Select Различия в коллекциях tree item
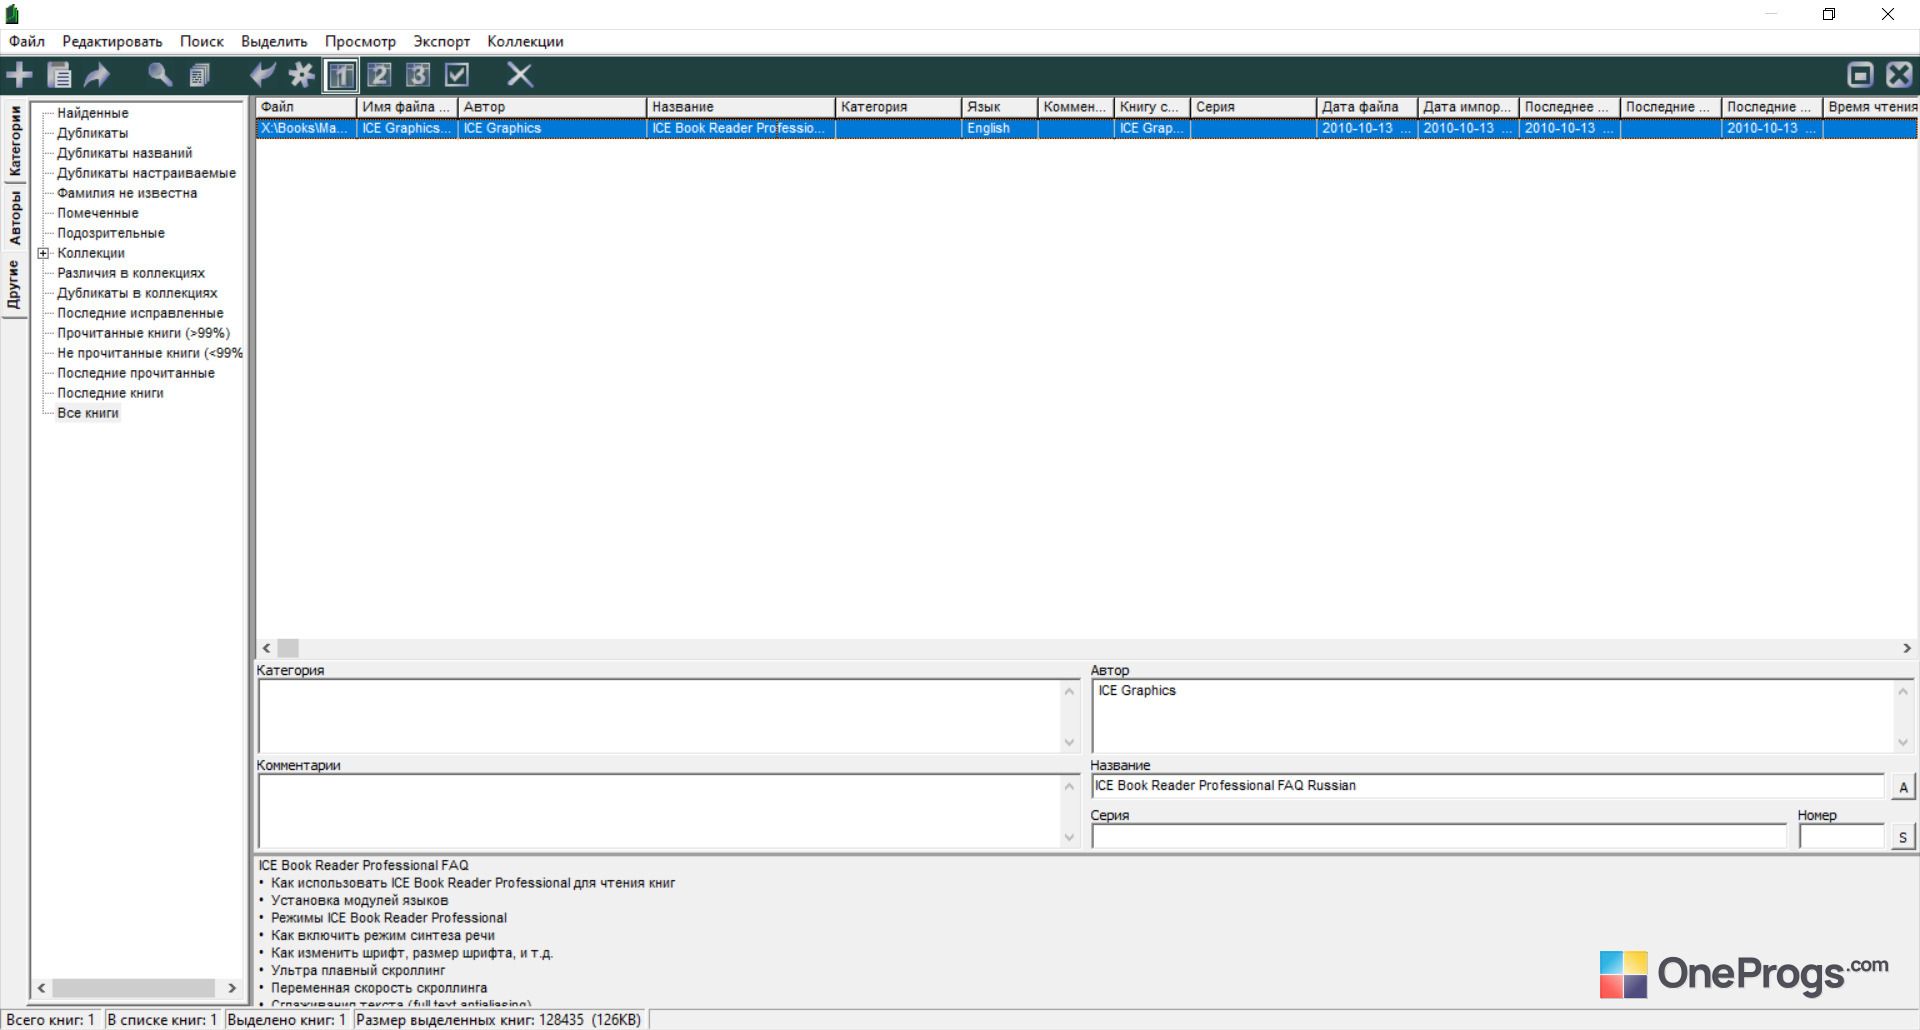Screen dimensions: 1920x1030 131,273
